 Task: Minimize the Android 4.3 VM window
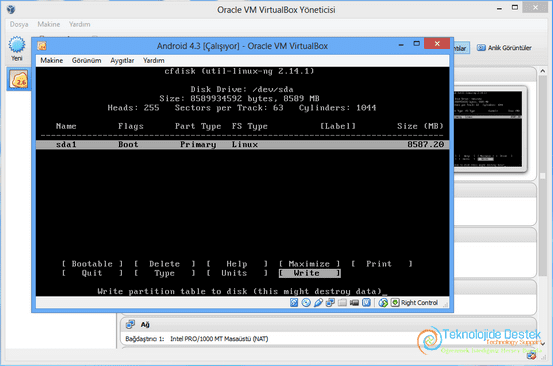[x=401, y=44]
